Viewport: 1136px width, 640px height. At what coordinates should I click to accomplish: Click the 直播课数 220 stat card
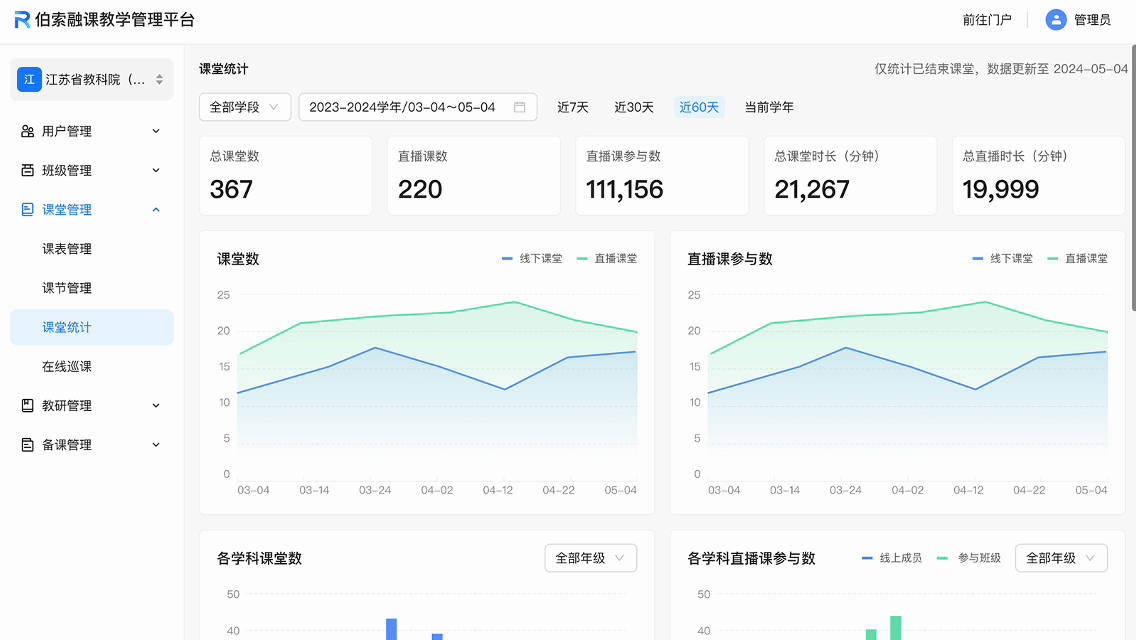pyautogui.click(x=474, y=175)
